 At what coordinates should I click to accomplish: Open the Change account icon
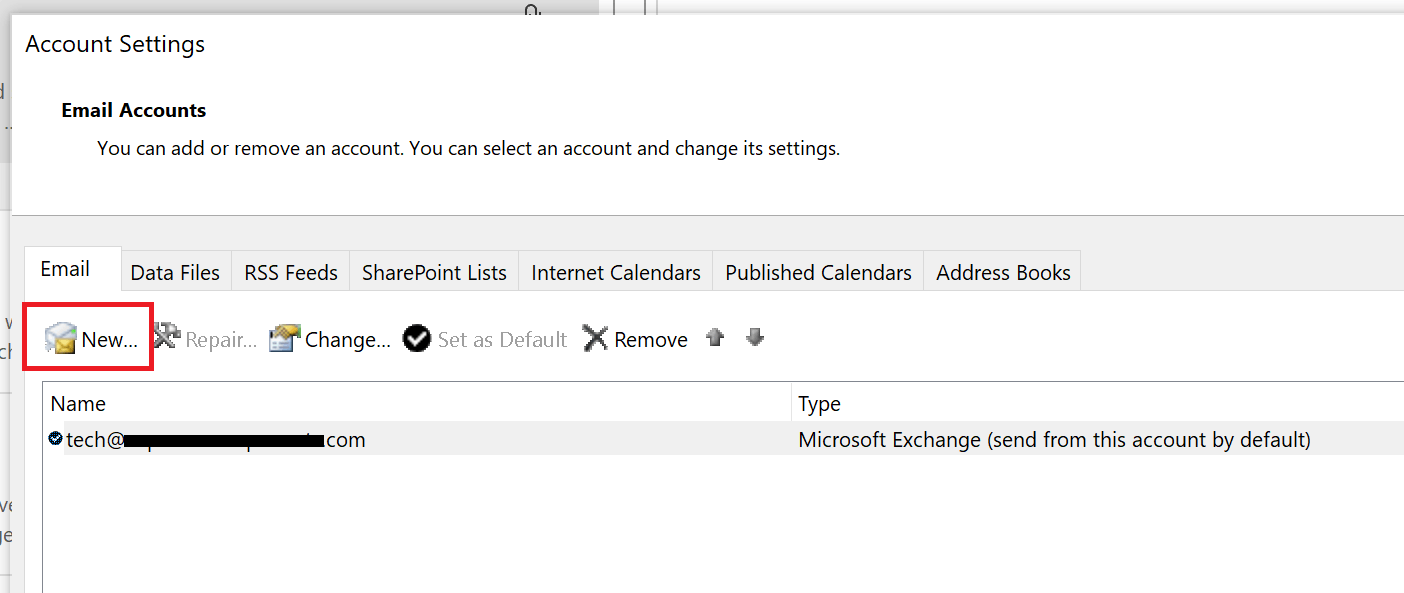285,338
